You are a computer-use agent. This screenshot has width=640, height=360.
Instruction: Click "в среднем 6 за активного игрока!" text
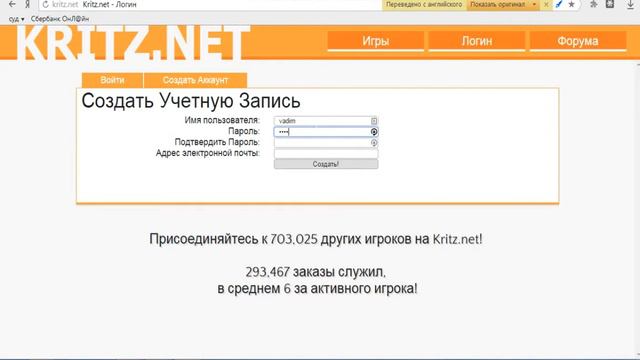pos(317,289)
